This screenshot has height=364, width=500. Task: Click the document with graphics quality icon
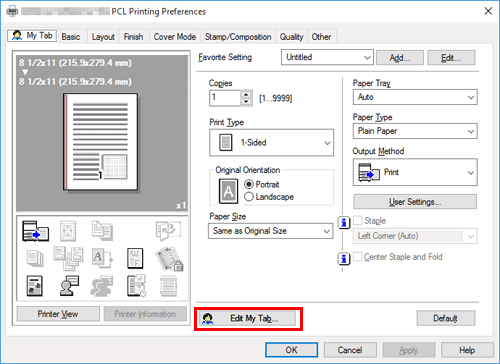point(34,286)
